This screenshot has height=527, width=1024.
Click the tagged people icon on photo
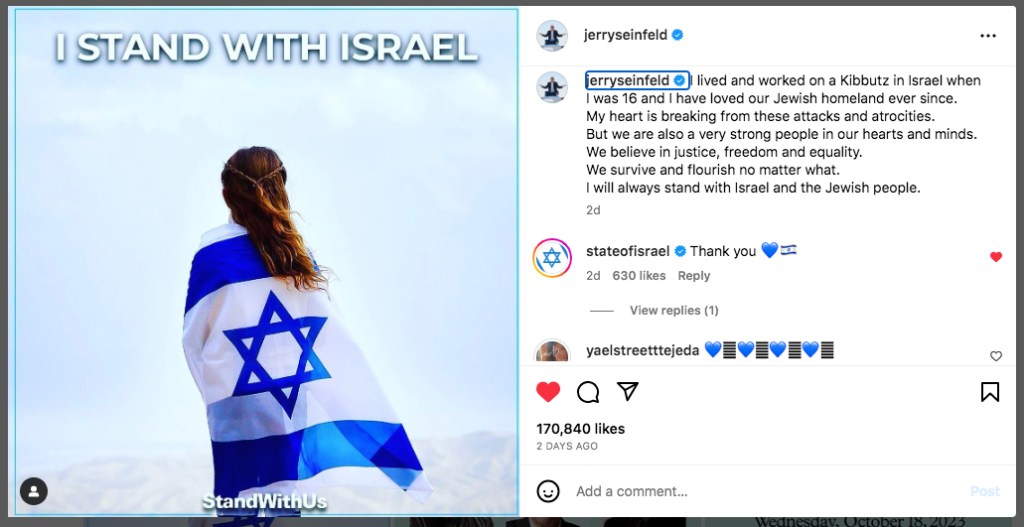[x=34, y=491]
